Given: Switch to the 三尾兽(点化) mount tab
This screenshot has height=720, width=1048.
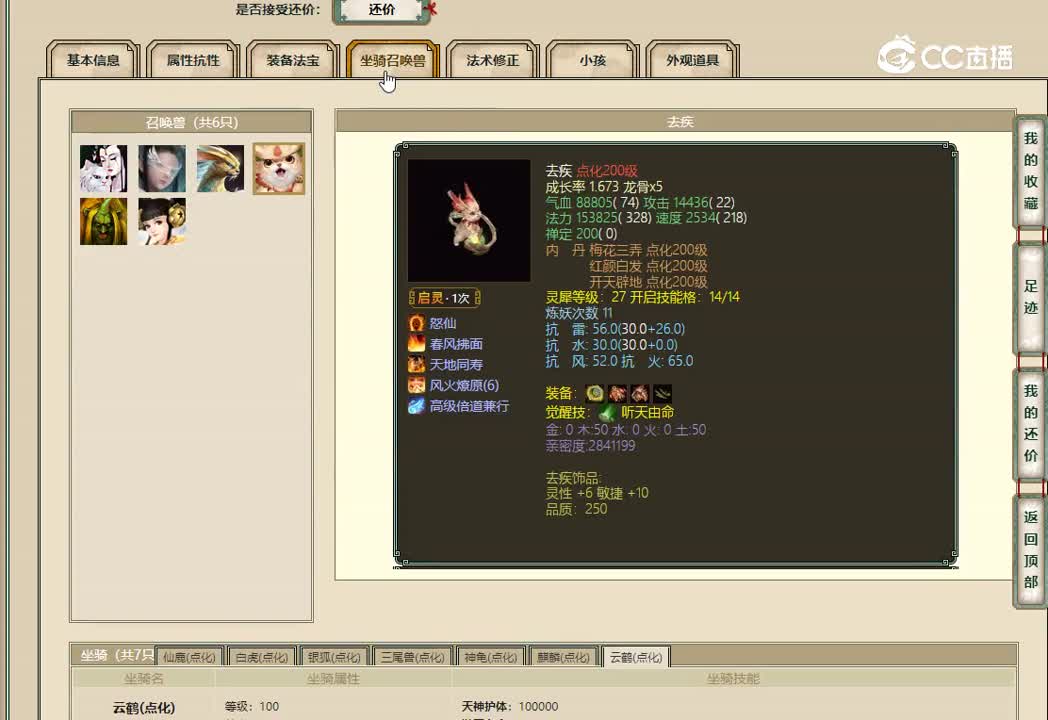Looking at the screenshot, I should [412, 656].
